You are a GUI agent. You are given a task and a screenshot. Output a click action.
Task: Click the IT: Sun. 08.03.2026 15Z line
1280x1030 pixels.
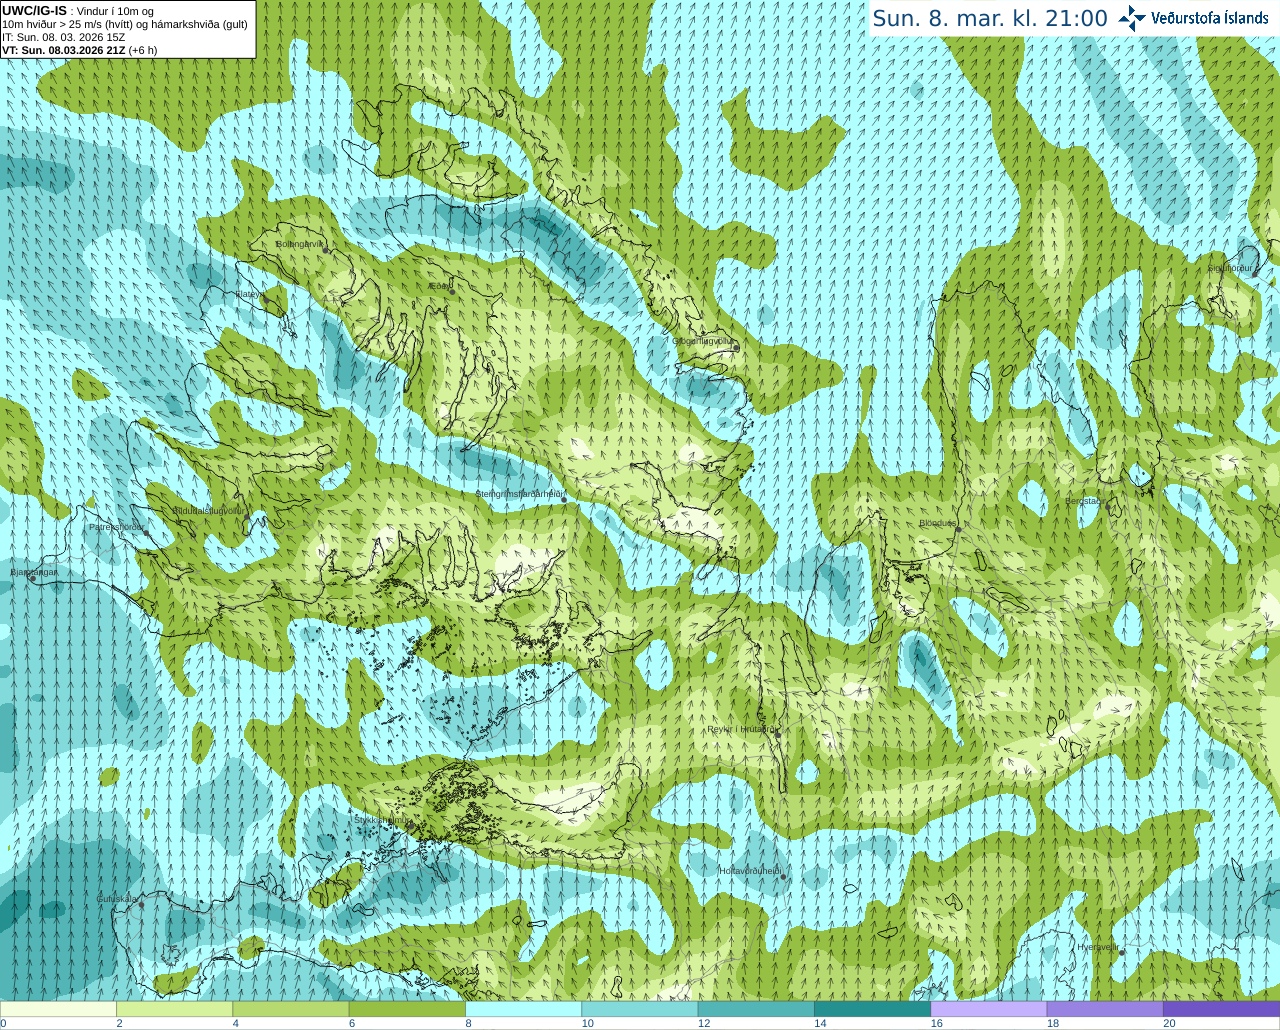coord(64,37)
